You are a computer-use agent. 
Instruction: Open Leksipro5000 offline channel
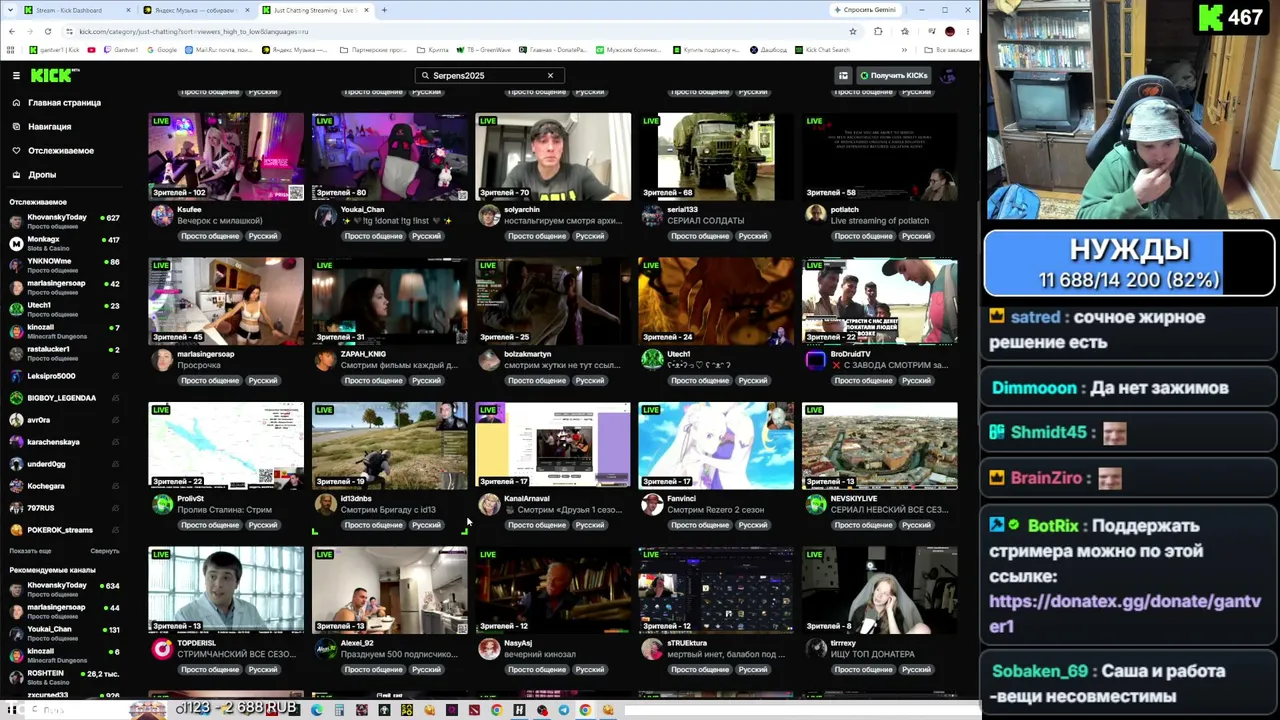point(64,376)
